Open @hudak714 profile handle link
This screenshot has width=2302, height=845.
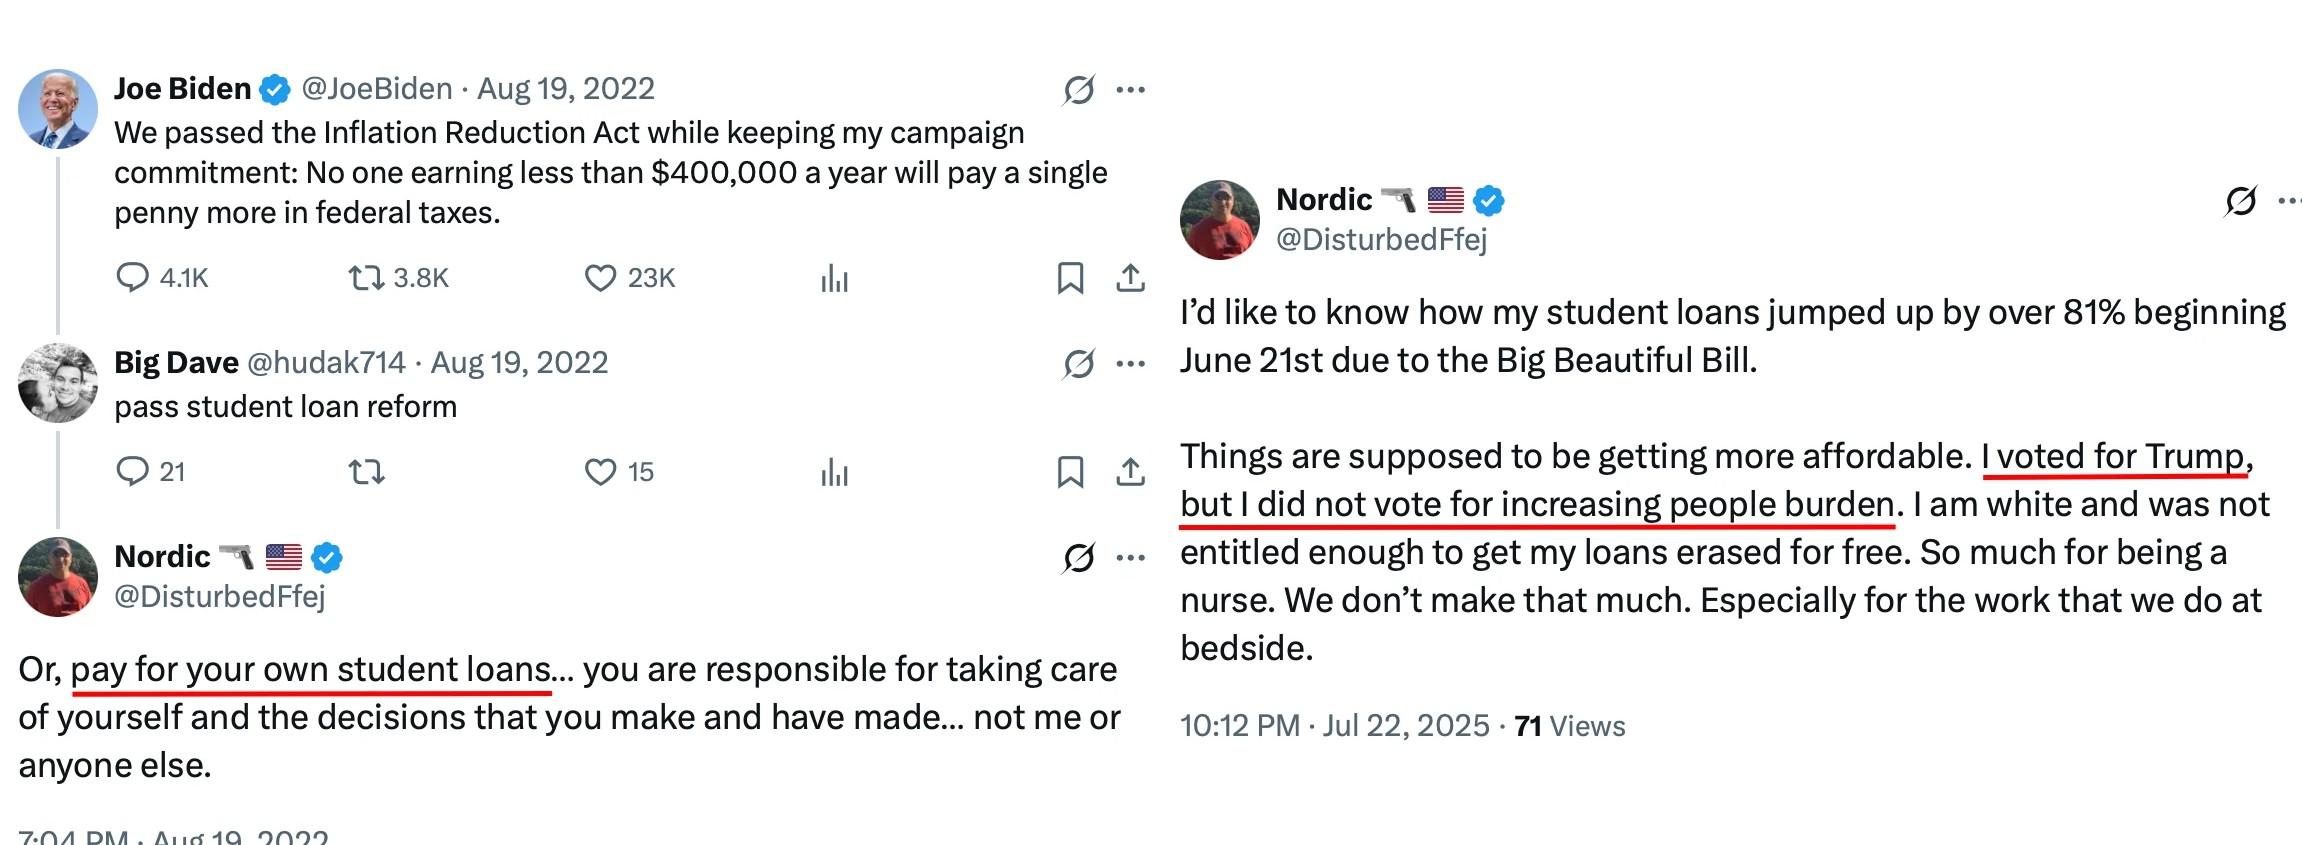326,362
